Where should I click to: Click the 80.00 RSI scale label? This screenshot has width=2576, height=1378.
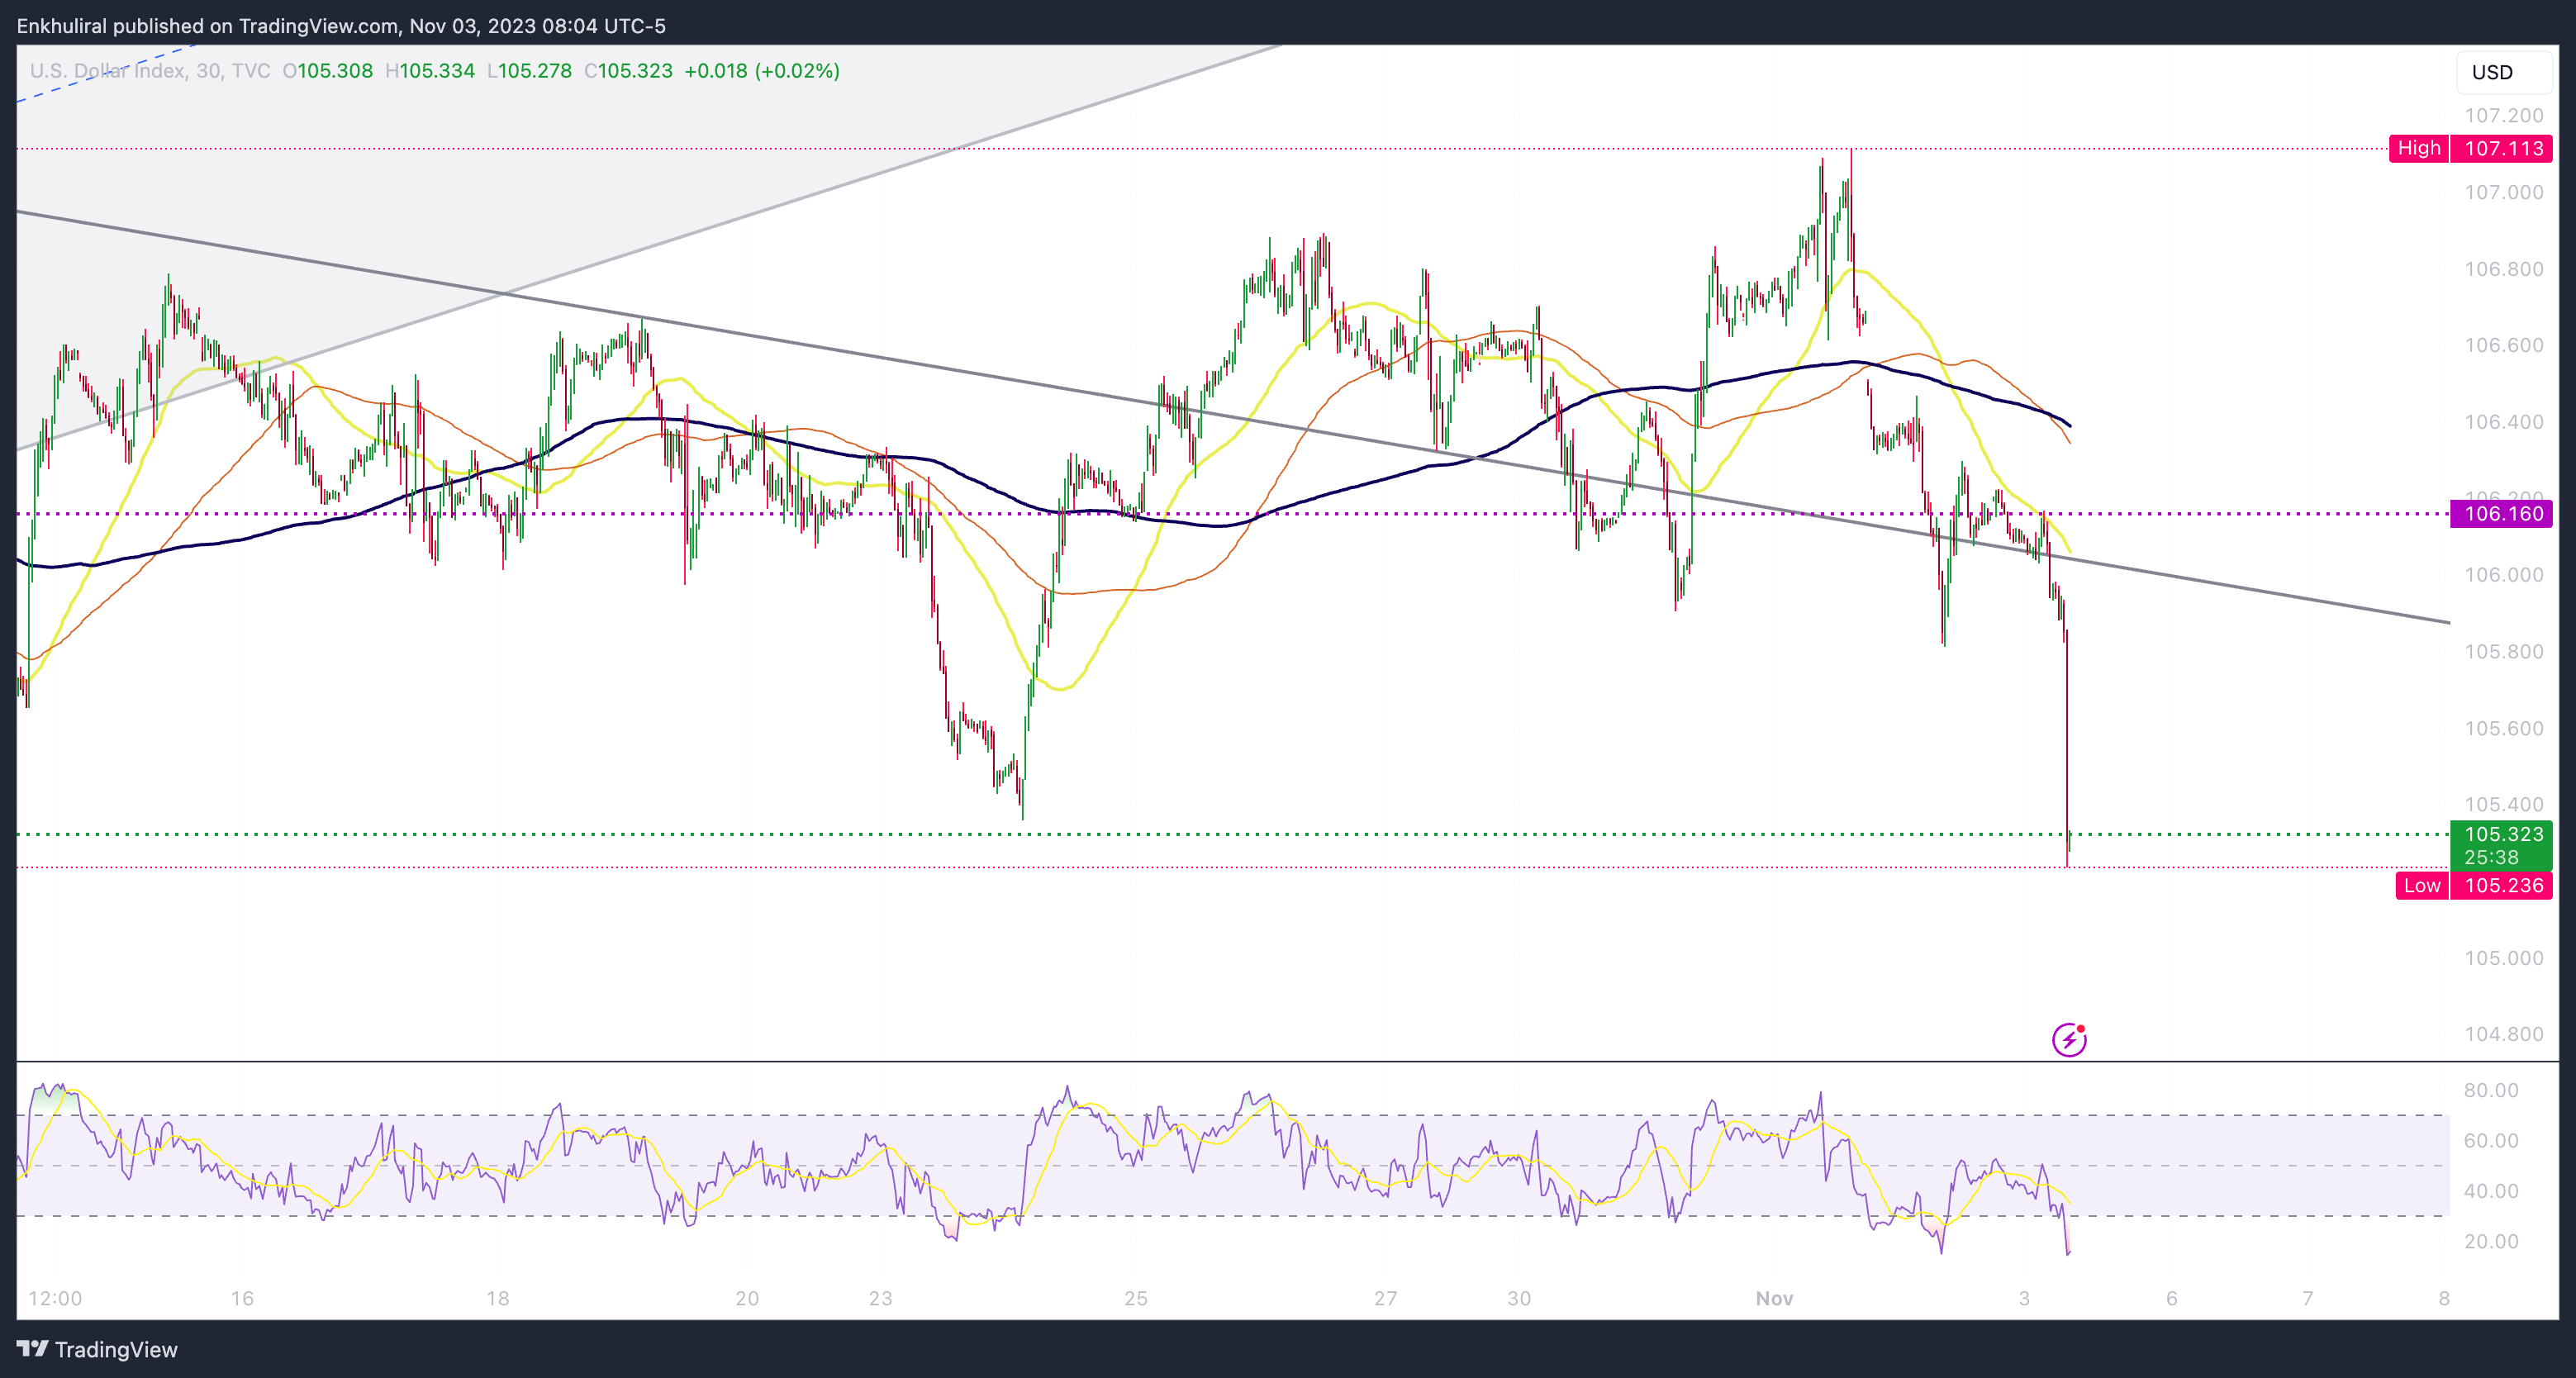coord(2490,1090)
